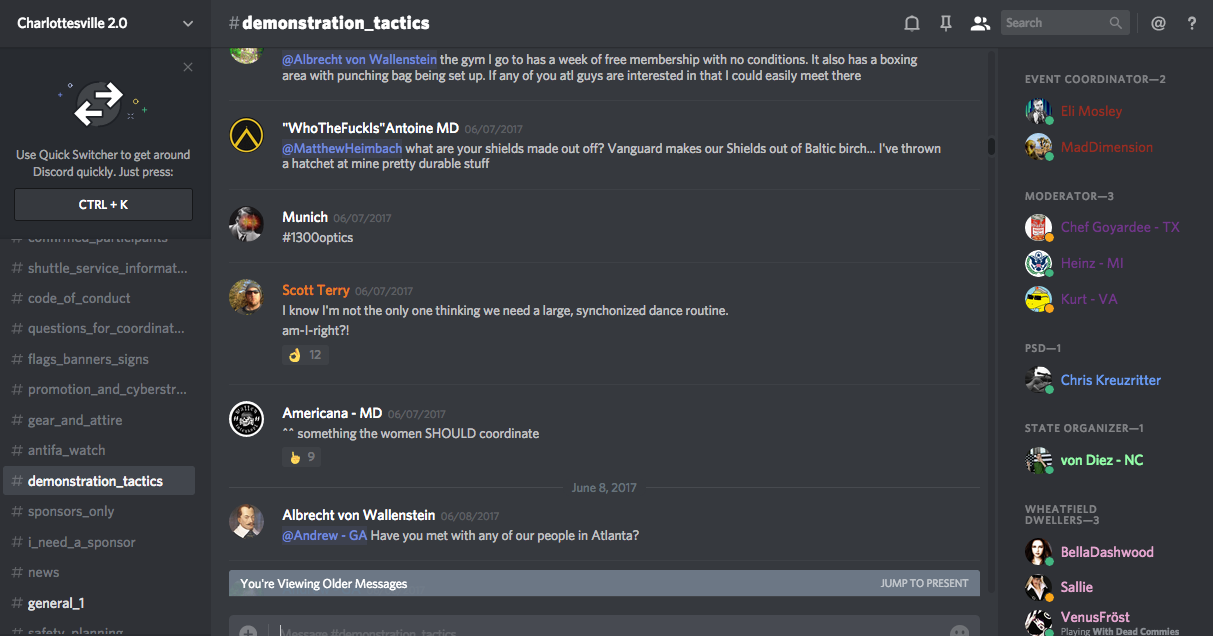Dismiss the Quick Switcher tip

click(x=188, y=67)
